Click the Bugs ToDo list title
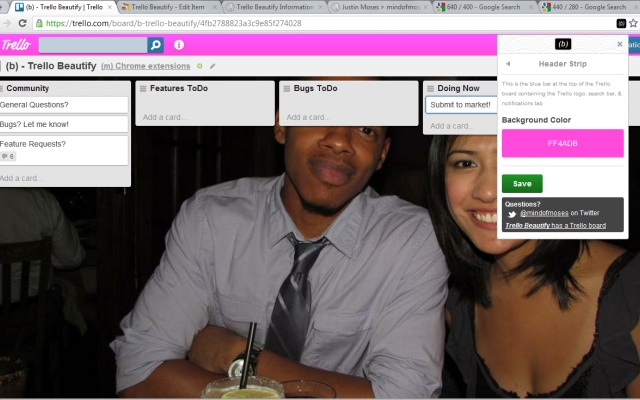Screen dimensions: 640x400 [316, 88]
